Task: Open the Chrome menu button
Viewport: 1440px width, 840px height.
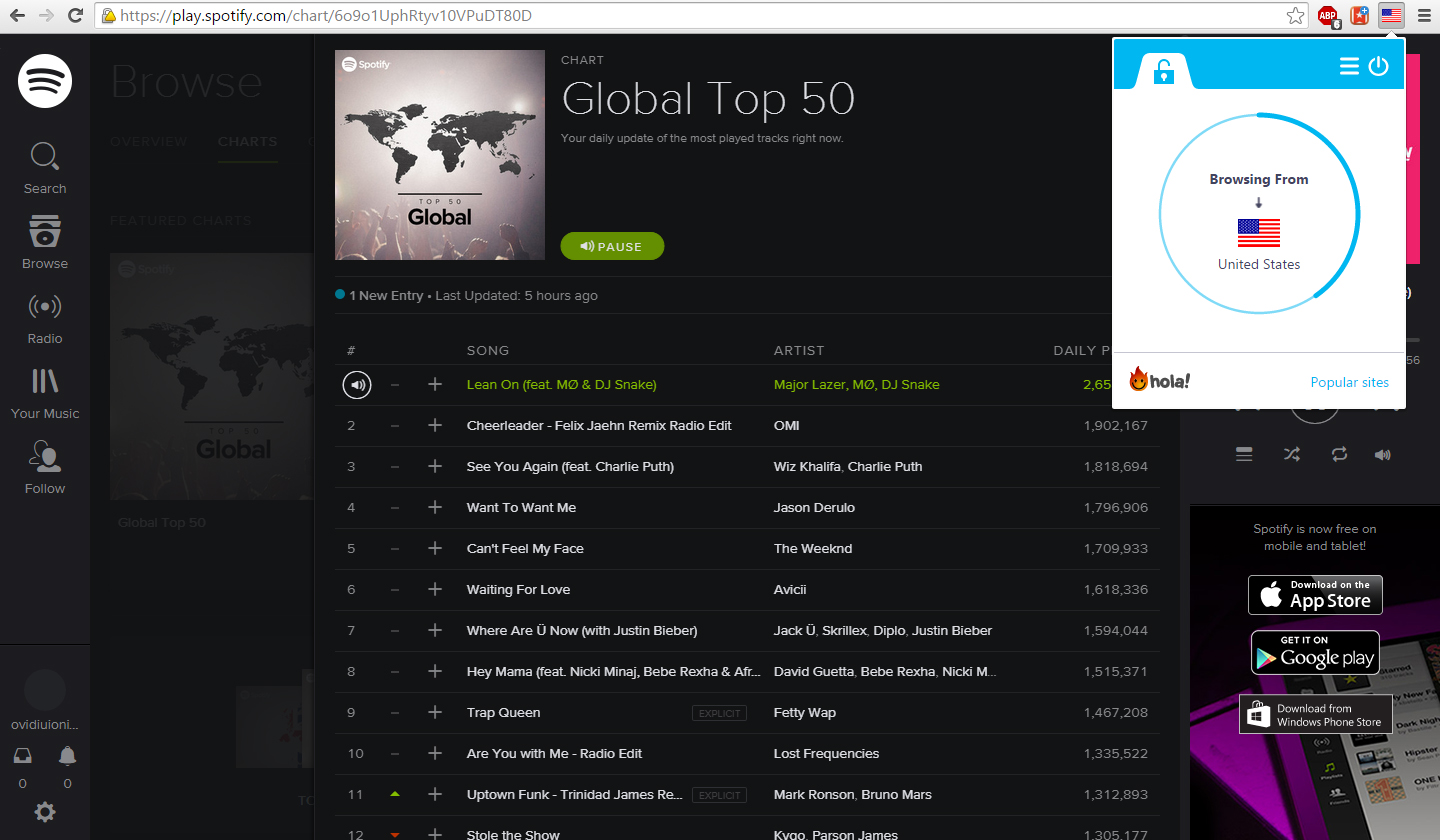Action: click(x=1424, y=16)
